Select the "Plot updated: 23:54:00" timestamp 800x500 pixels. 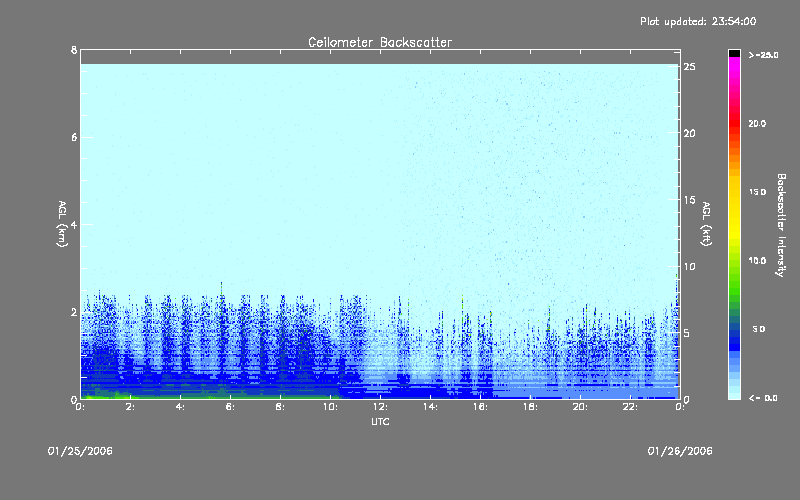pyautogui.click(x=698, y=21)
